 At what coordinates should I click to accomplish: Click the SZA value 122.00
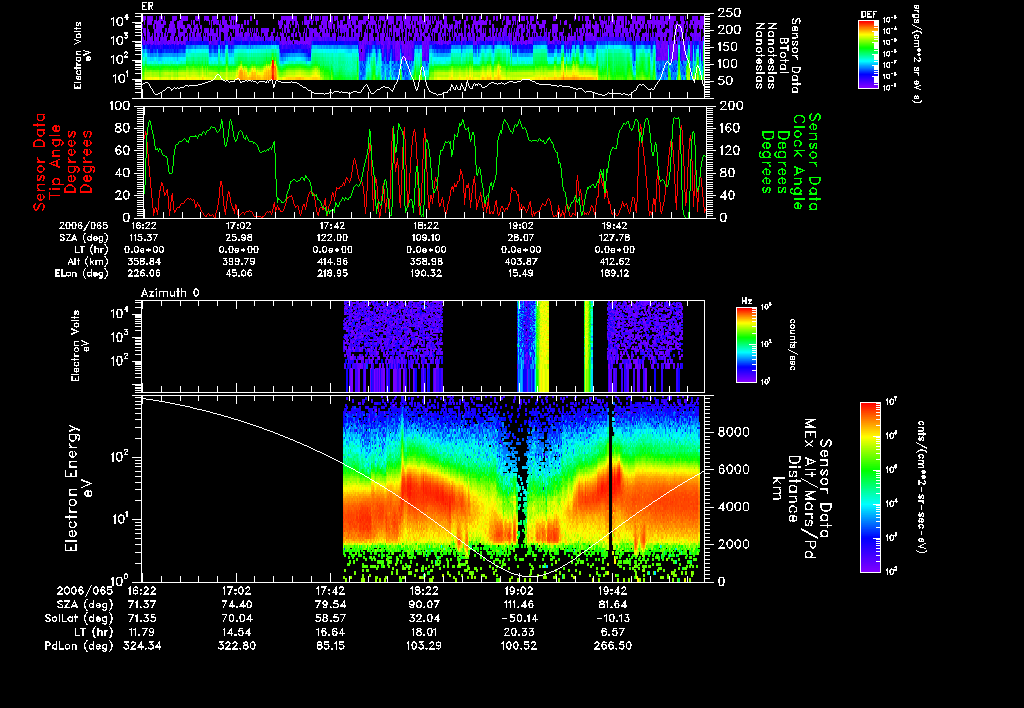coord(332,238)
